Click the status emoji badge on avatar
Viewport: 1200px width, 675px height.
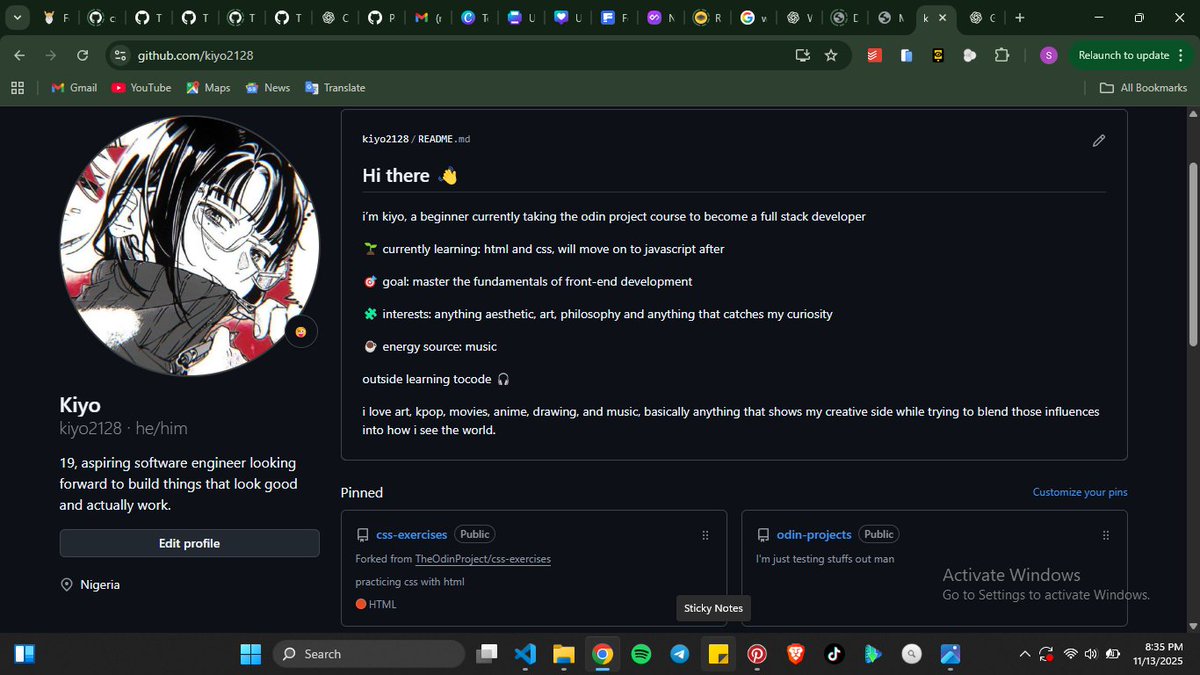tap(301, 332)
